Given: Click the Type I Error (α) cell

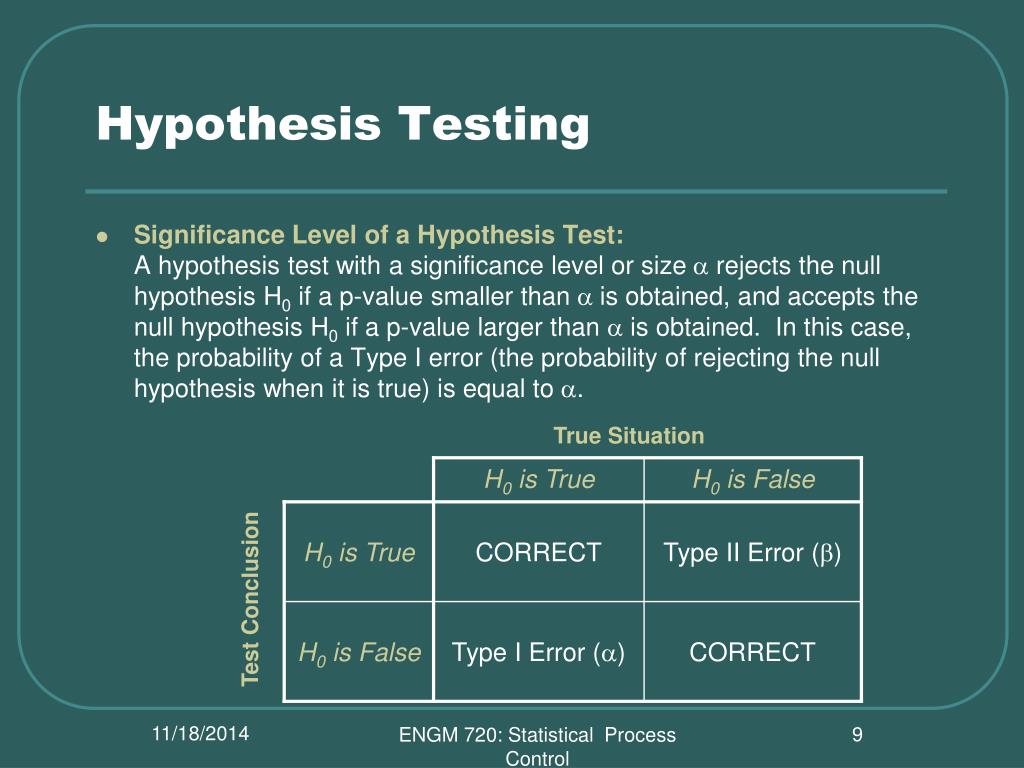Looking at the screenshot, I should (538, 653).
